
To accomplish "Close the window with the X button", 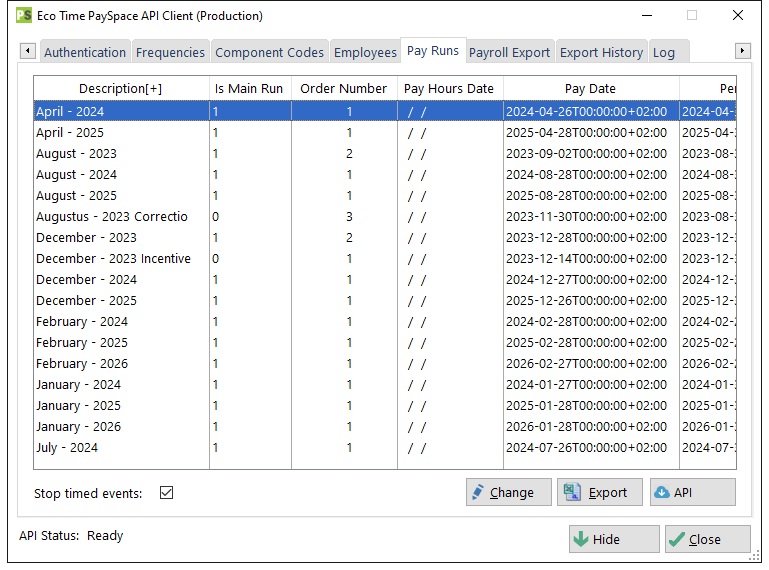I will point(738,15).
